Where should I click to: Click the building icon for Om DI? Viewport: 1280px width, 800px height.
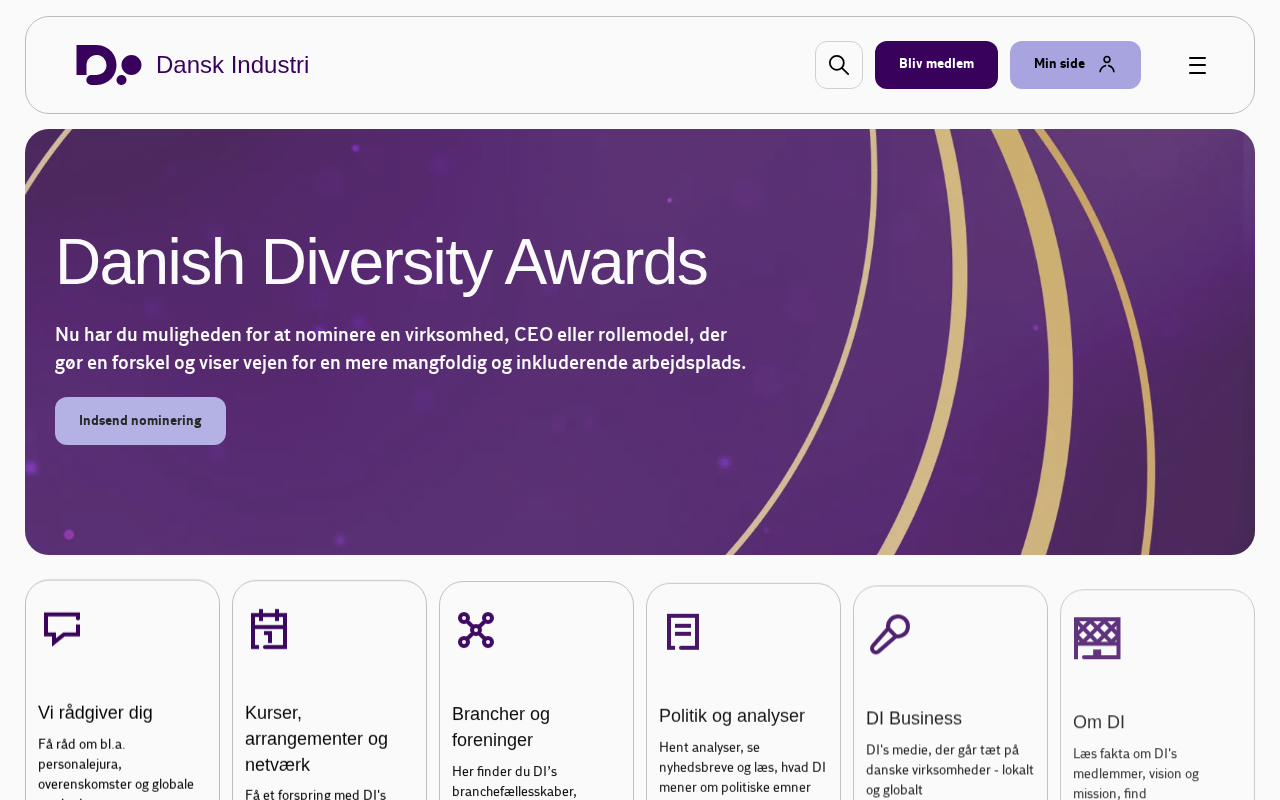coord(1097,638)
